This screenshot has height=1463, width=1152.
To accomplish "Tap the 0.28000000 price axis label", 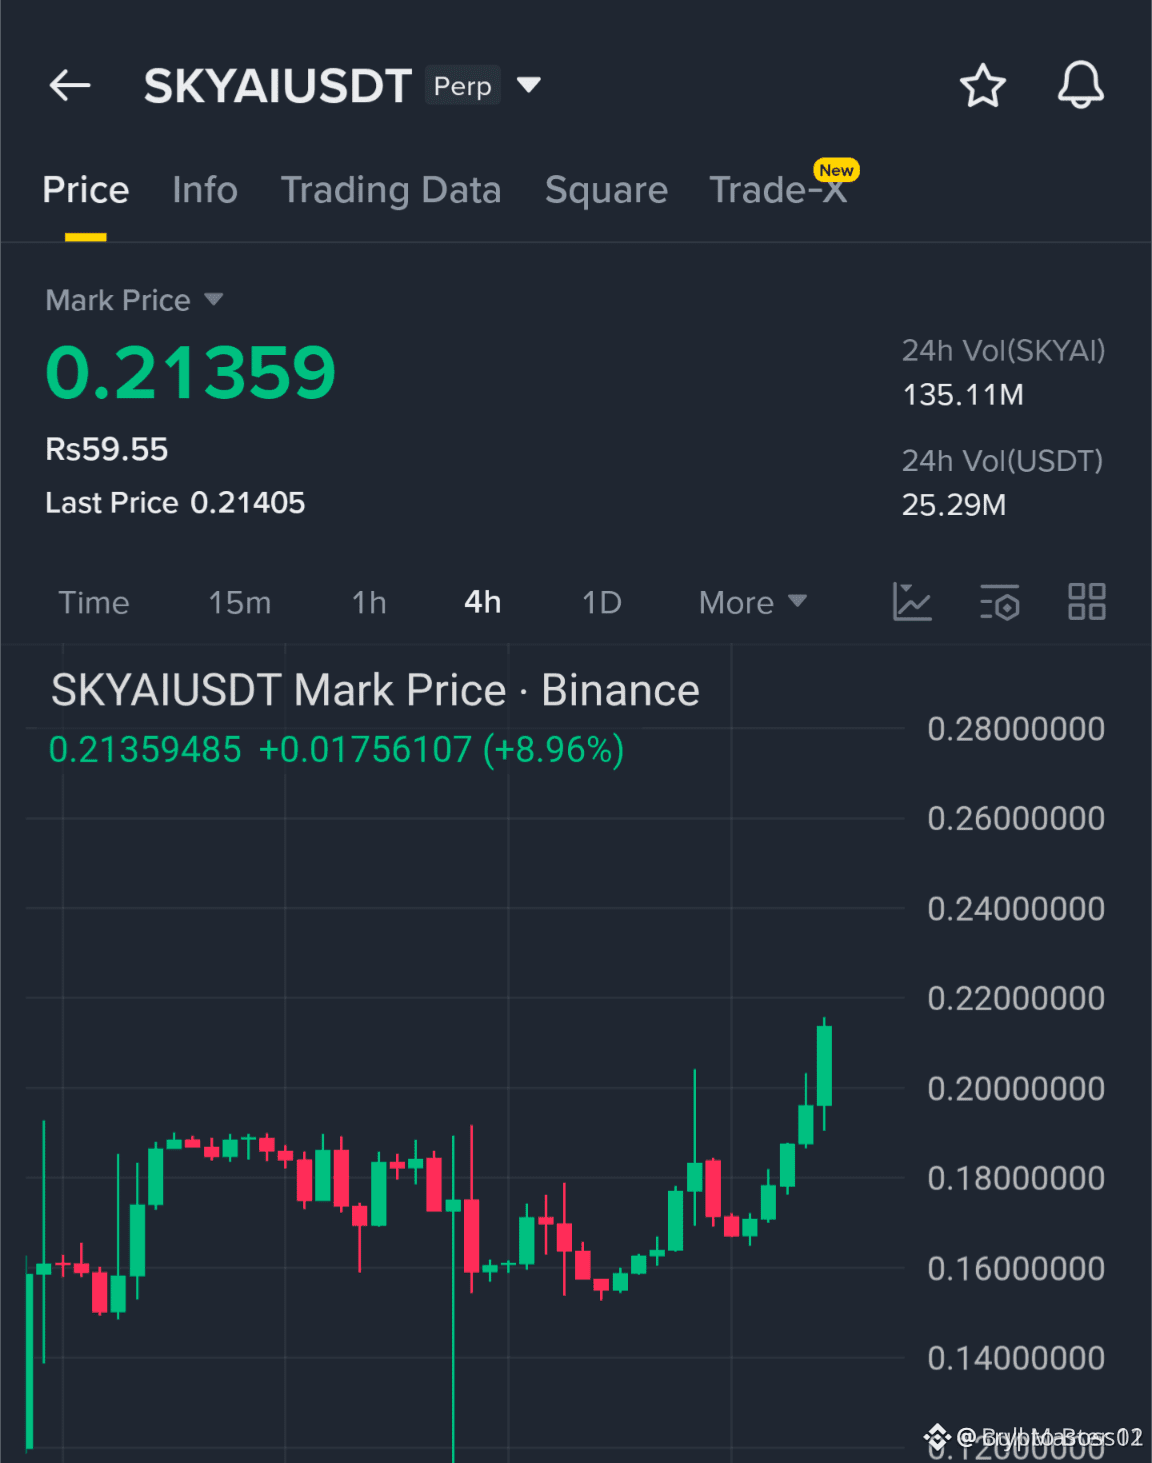I will coord(1016,729).
